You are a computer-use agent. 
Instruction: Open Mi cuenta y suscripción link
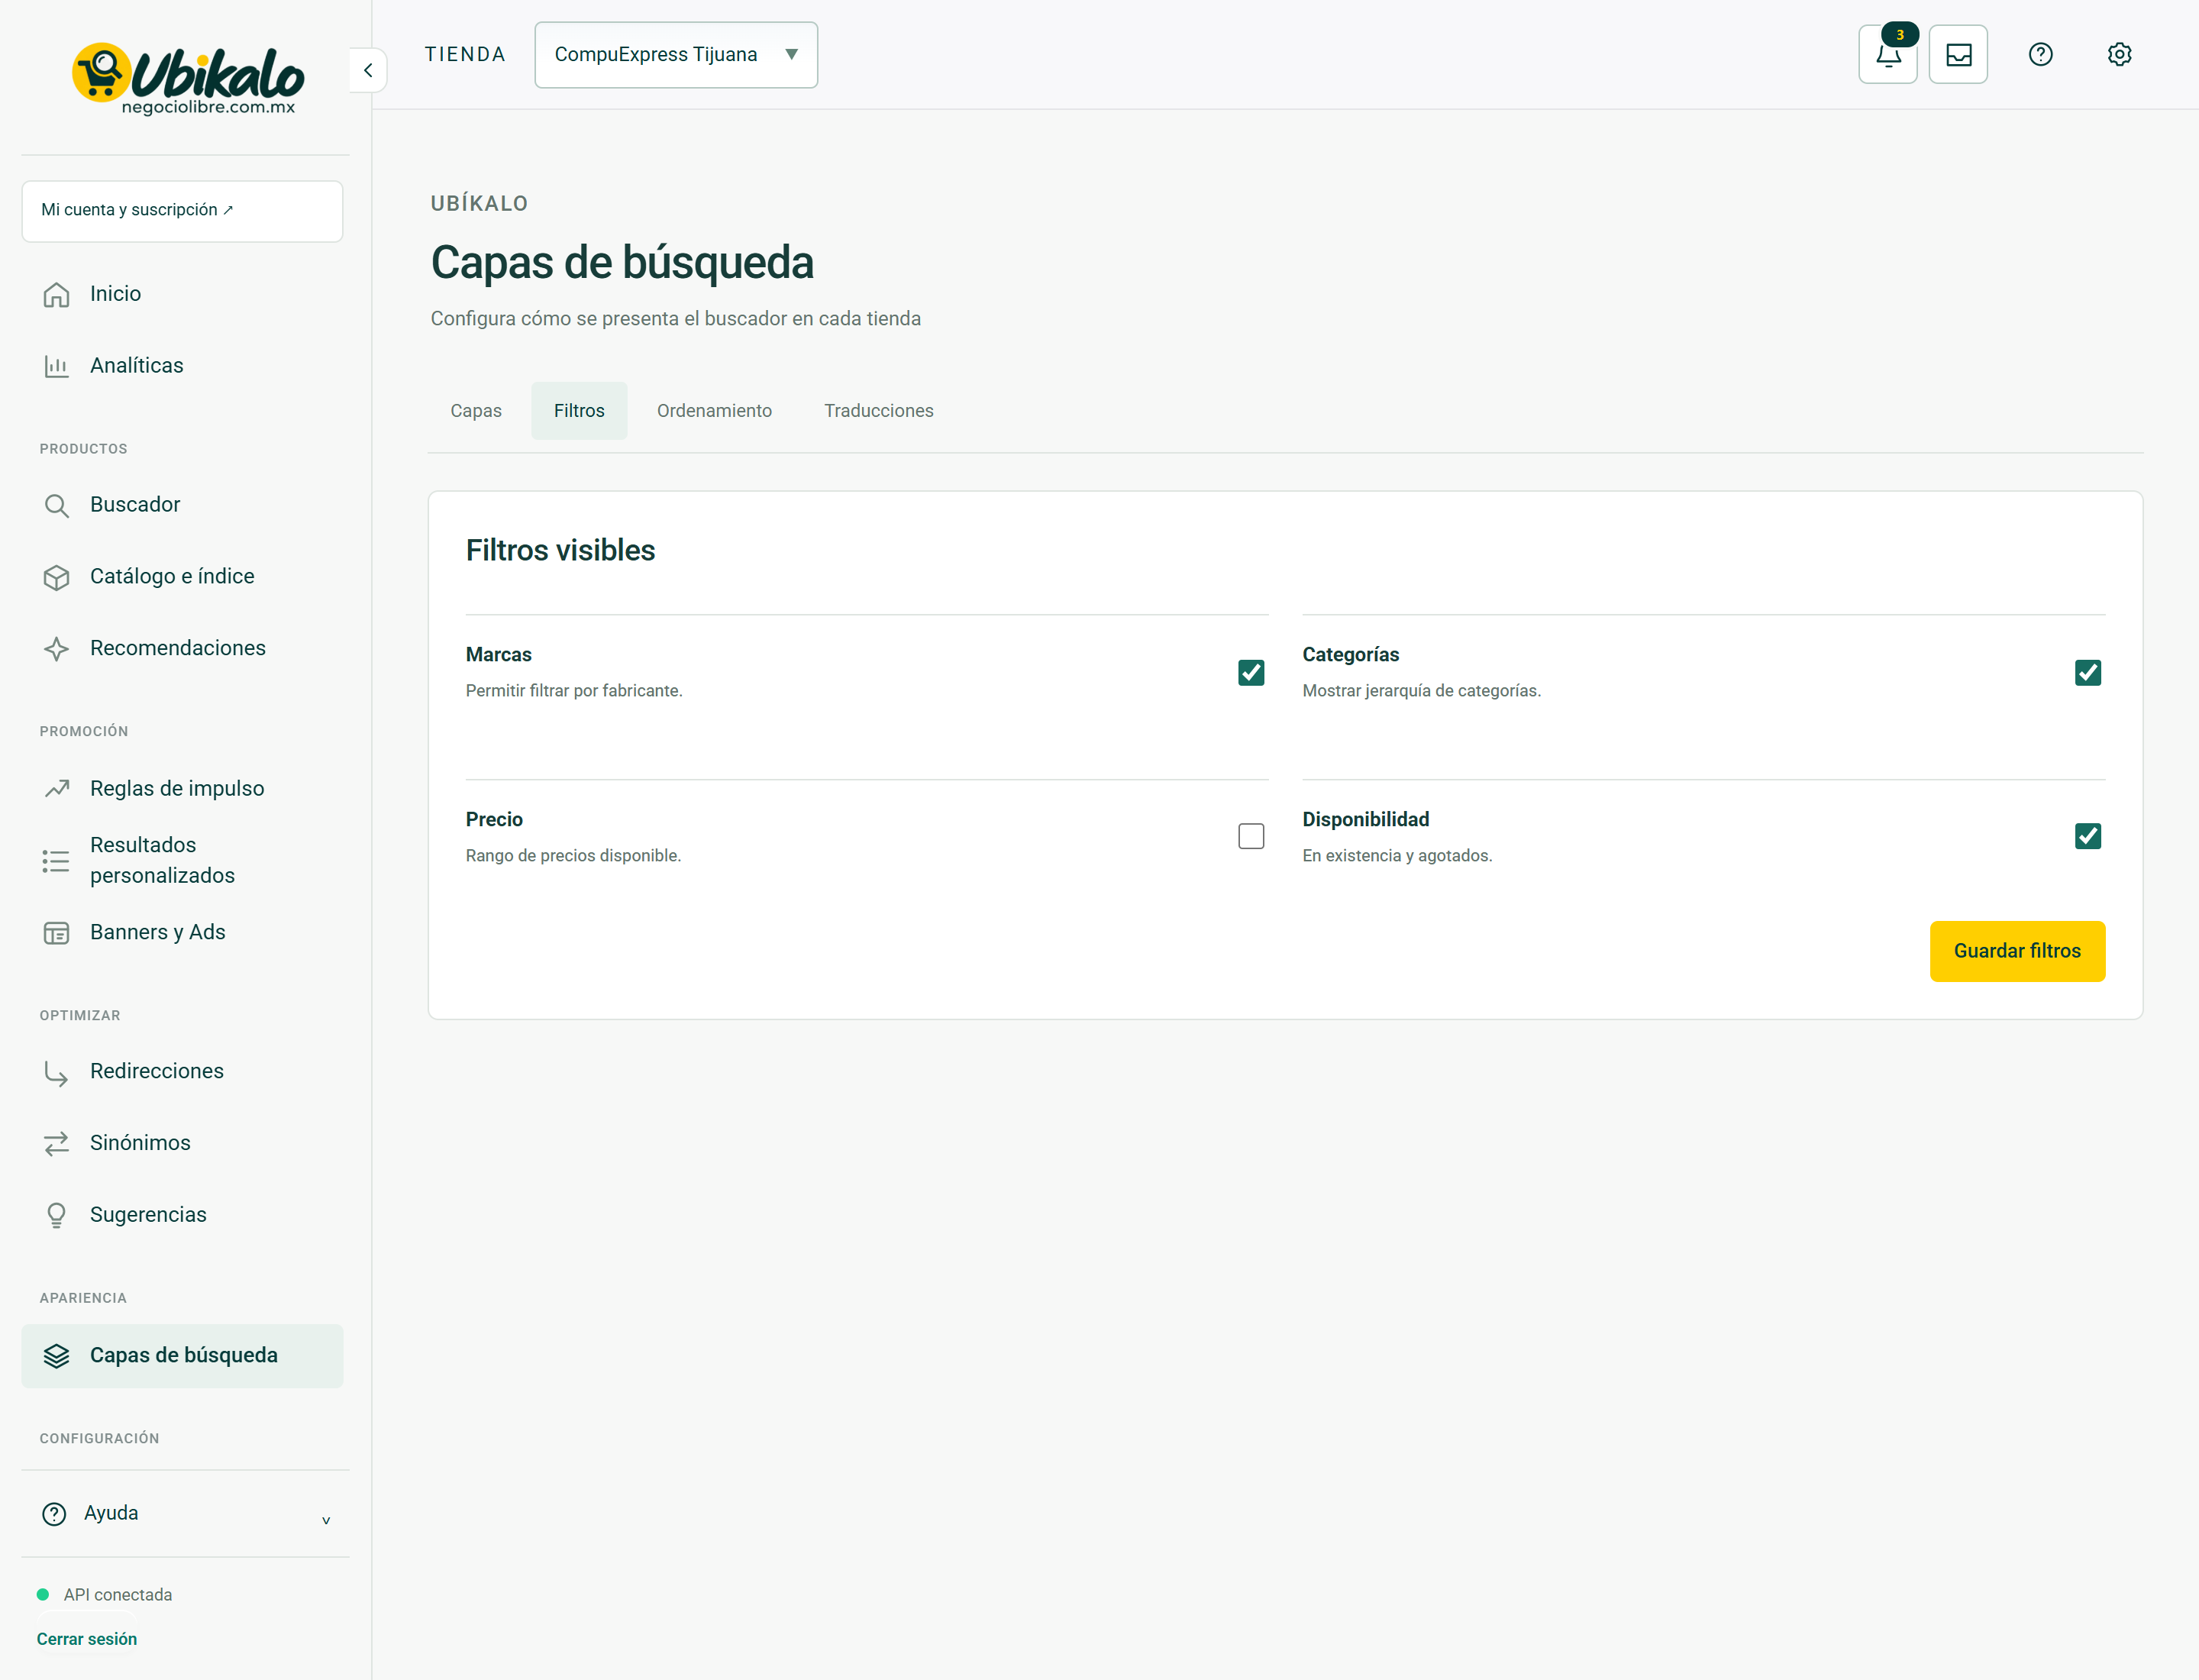click(x=182, y=211)
